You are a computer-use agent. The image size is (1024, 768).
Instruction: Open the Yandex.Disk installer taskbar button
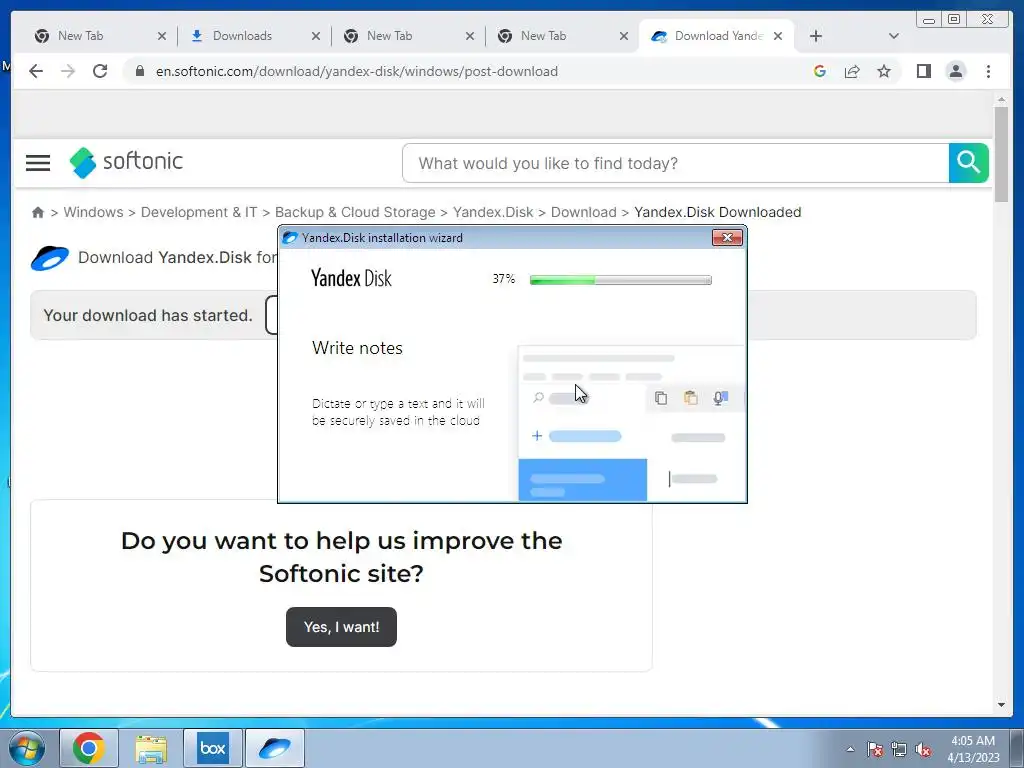(275, 748)
